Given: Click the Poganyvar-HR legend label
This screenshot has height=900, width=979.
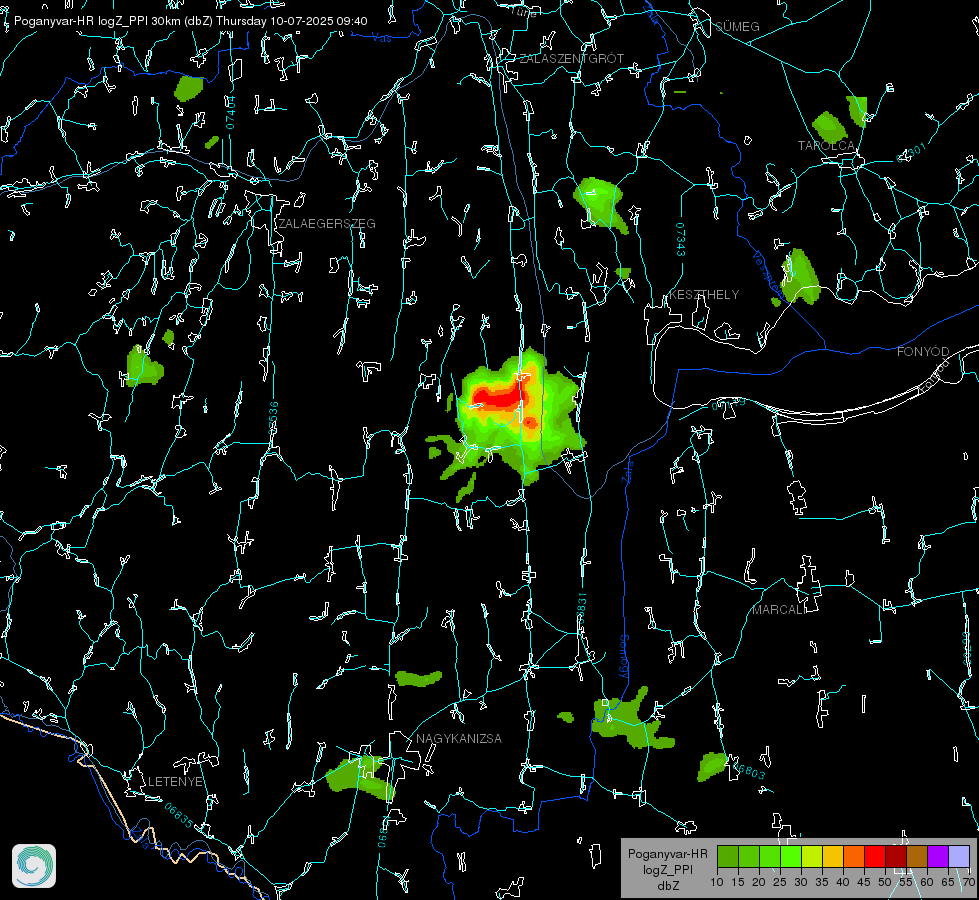Looking at the screenshot, I should point(667,854).
